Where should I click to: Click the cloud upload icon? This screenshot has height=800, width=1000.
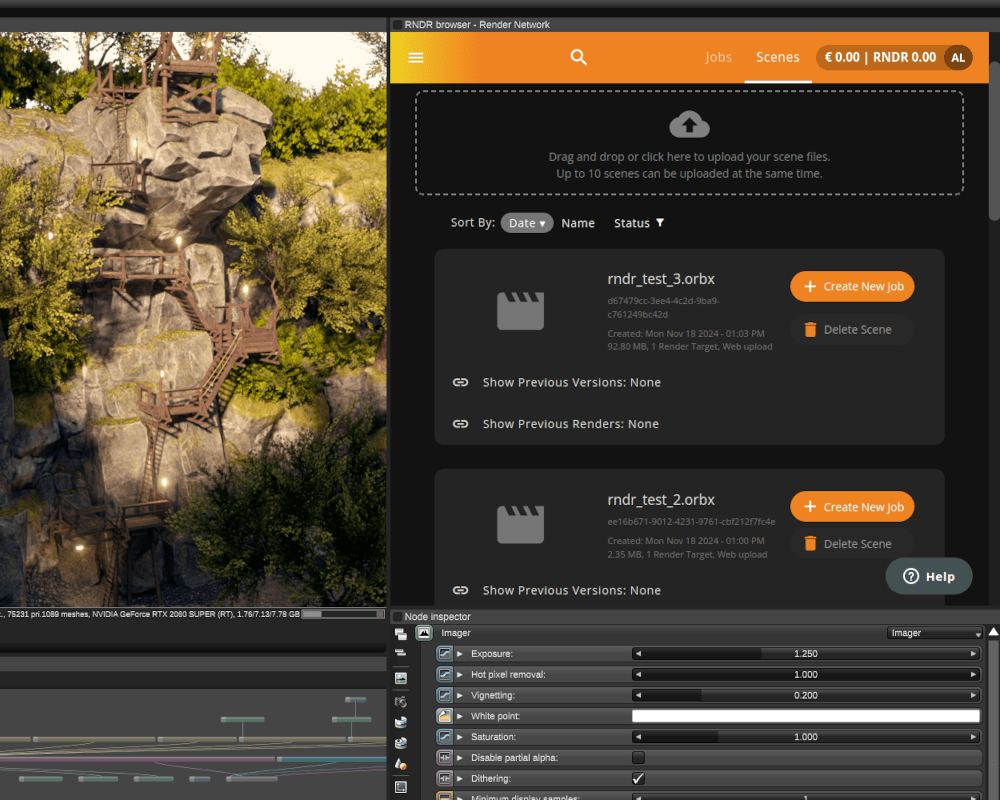pyautogui.click(x=689, y=124)
